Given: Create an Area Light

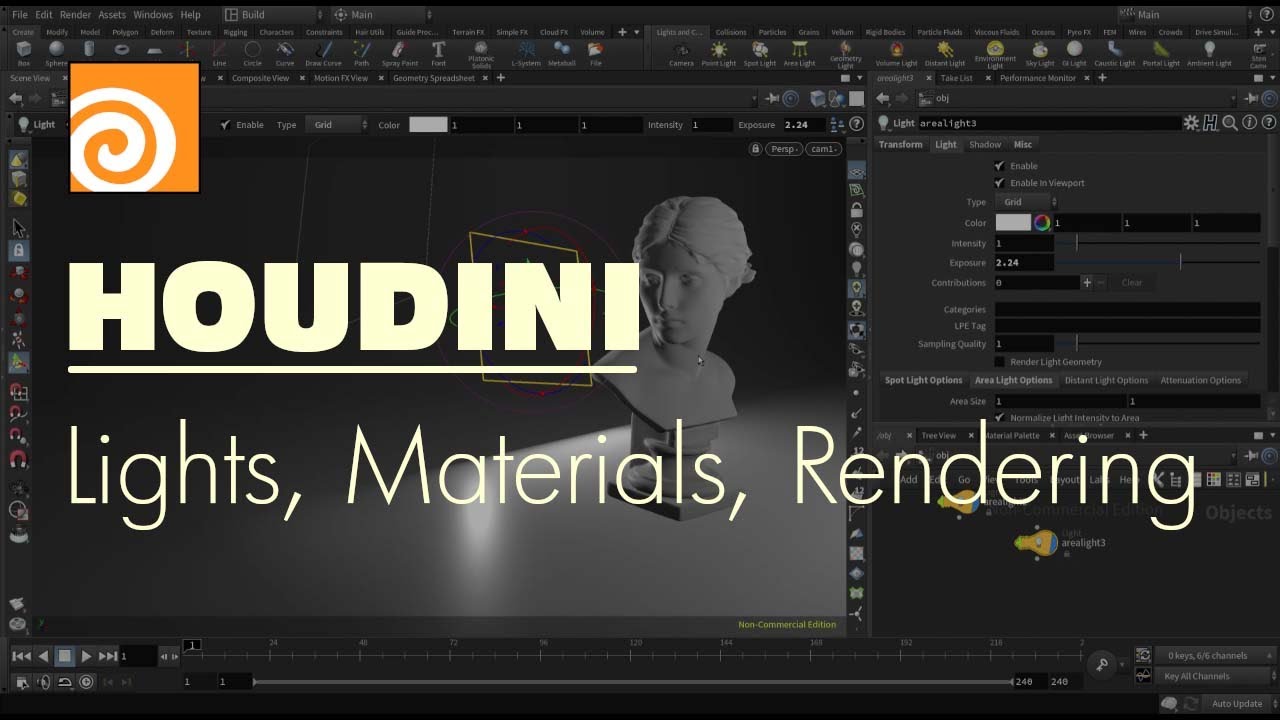Looking at the screenshot, I should coord(799,53).
